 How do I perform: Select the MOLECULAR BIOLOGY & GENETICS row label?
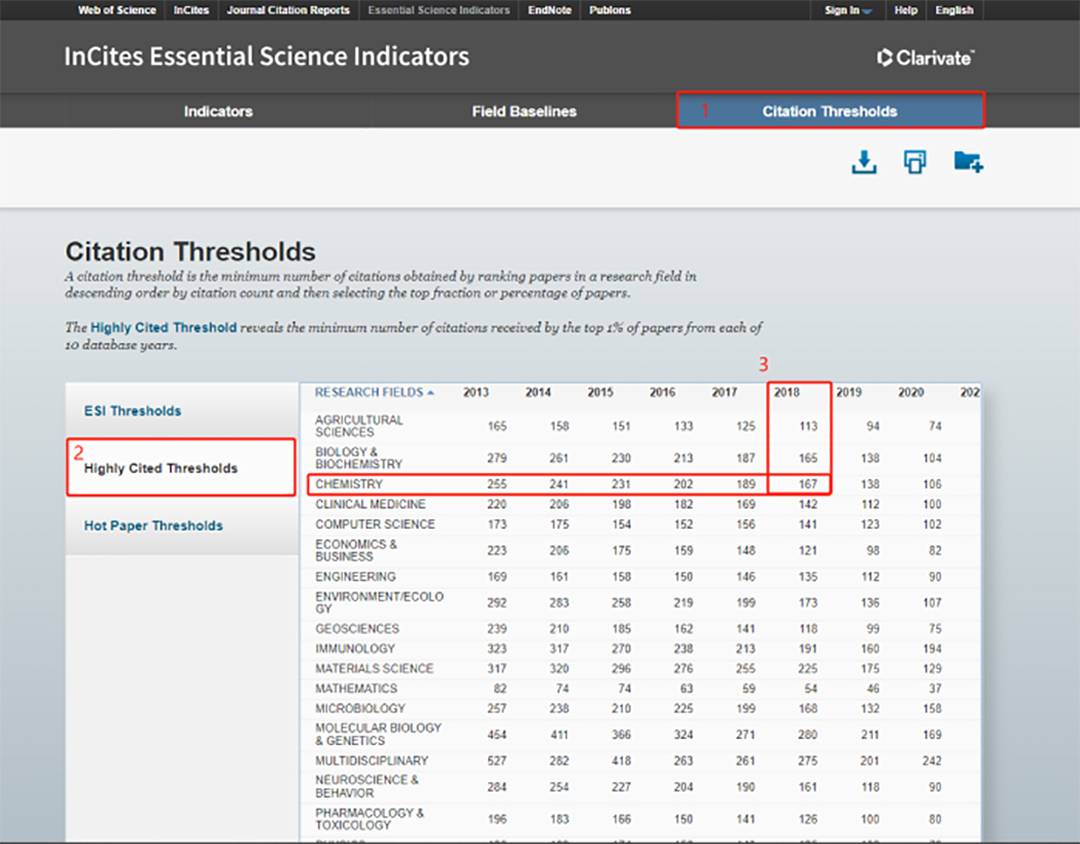[x=378, y=734]
